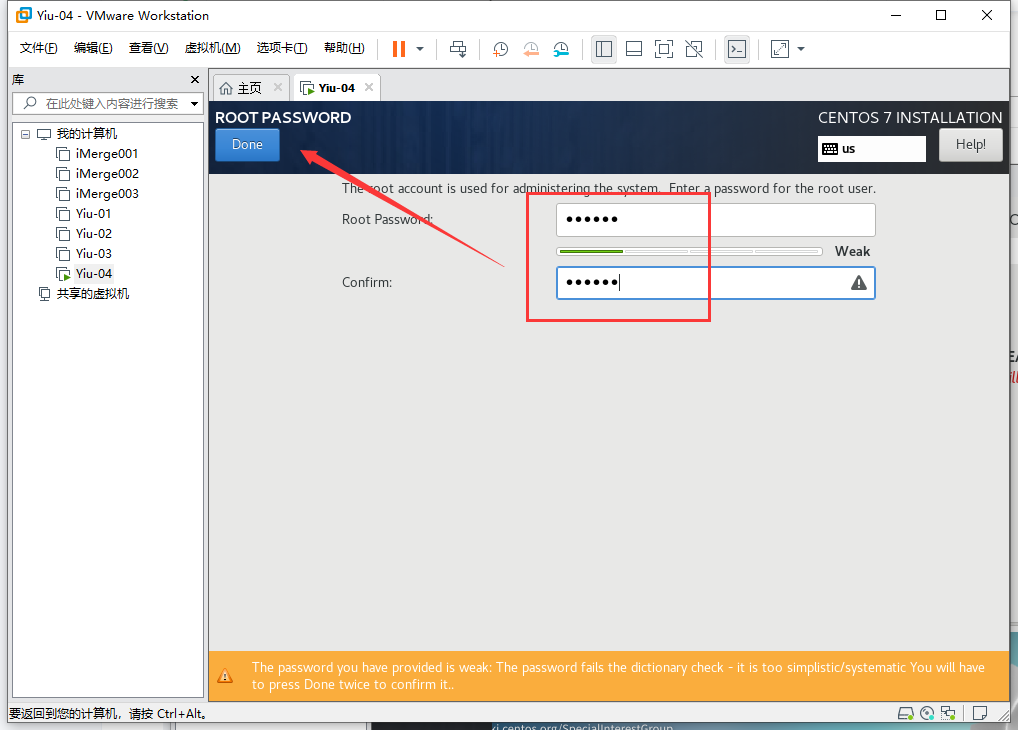This screenshot has width=1018, height=730.
Task: Minimize the VMware Workstation window
Action: point(896,15)
